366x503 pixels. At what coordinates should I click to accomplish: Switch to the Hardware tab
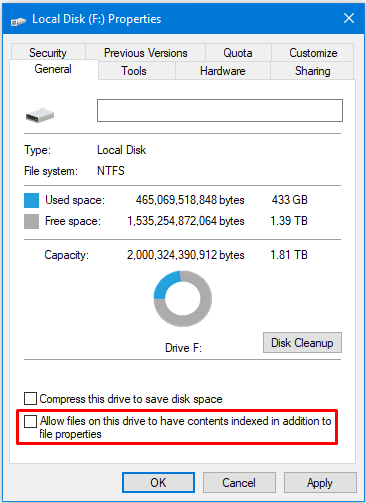click(223, 71)
